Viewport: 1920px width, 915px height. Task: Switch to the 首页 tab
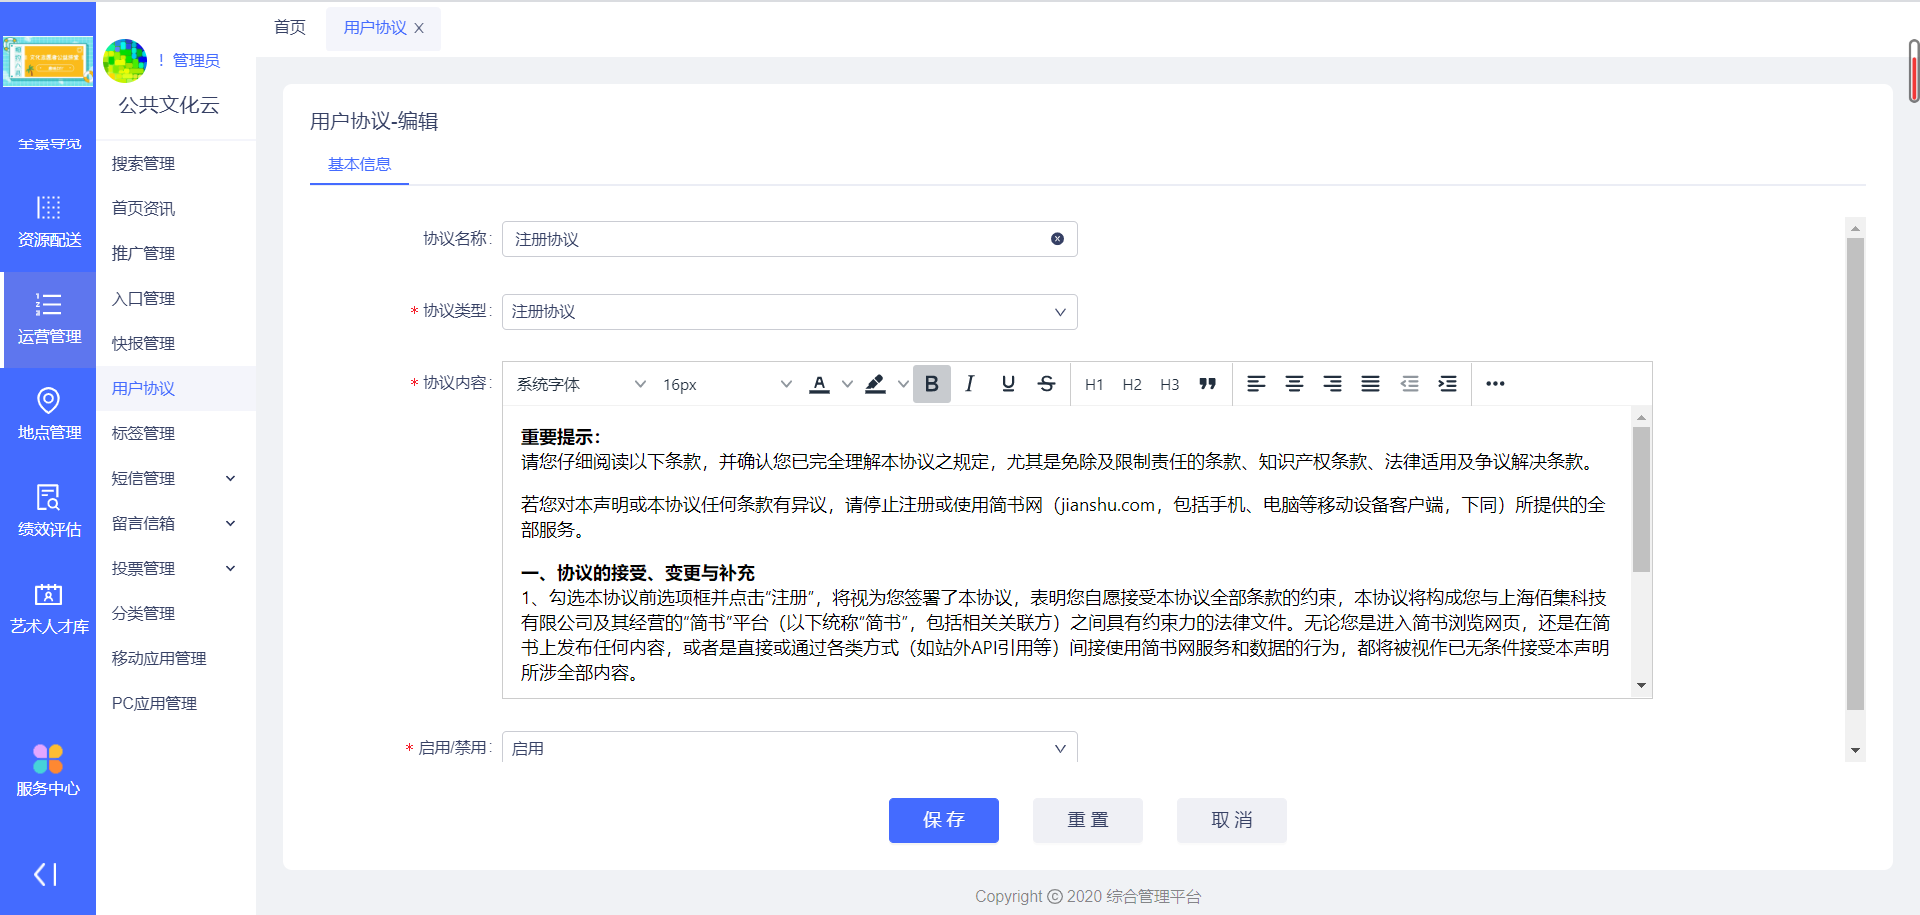[x=290, y=27]
